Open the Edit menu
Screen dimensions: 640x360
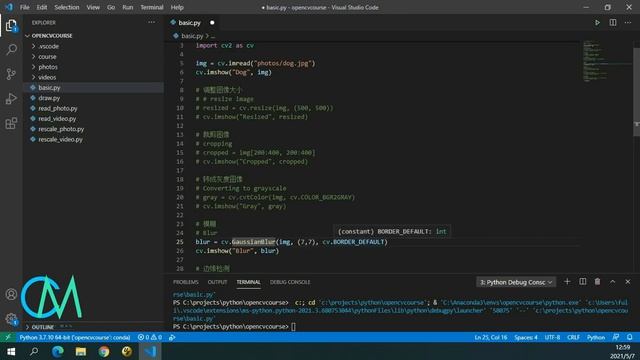(x=42, y=7)
